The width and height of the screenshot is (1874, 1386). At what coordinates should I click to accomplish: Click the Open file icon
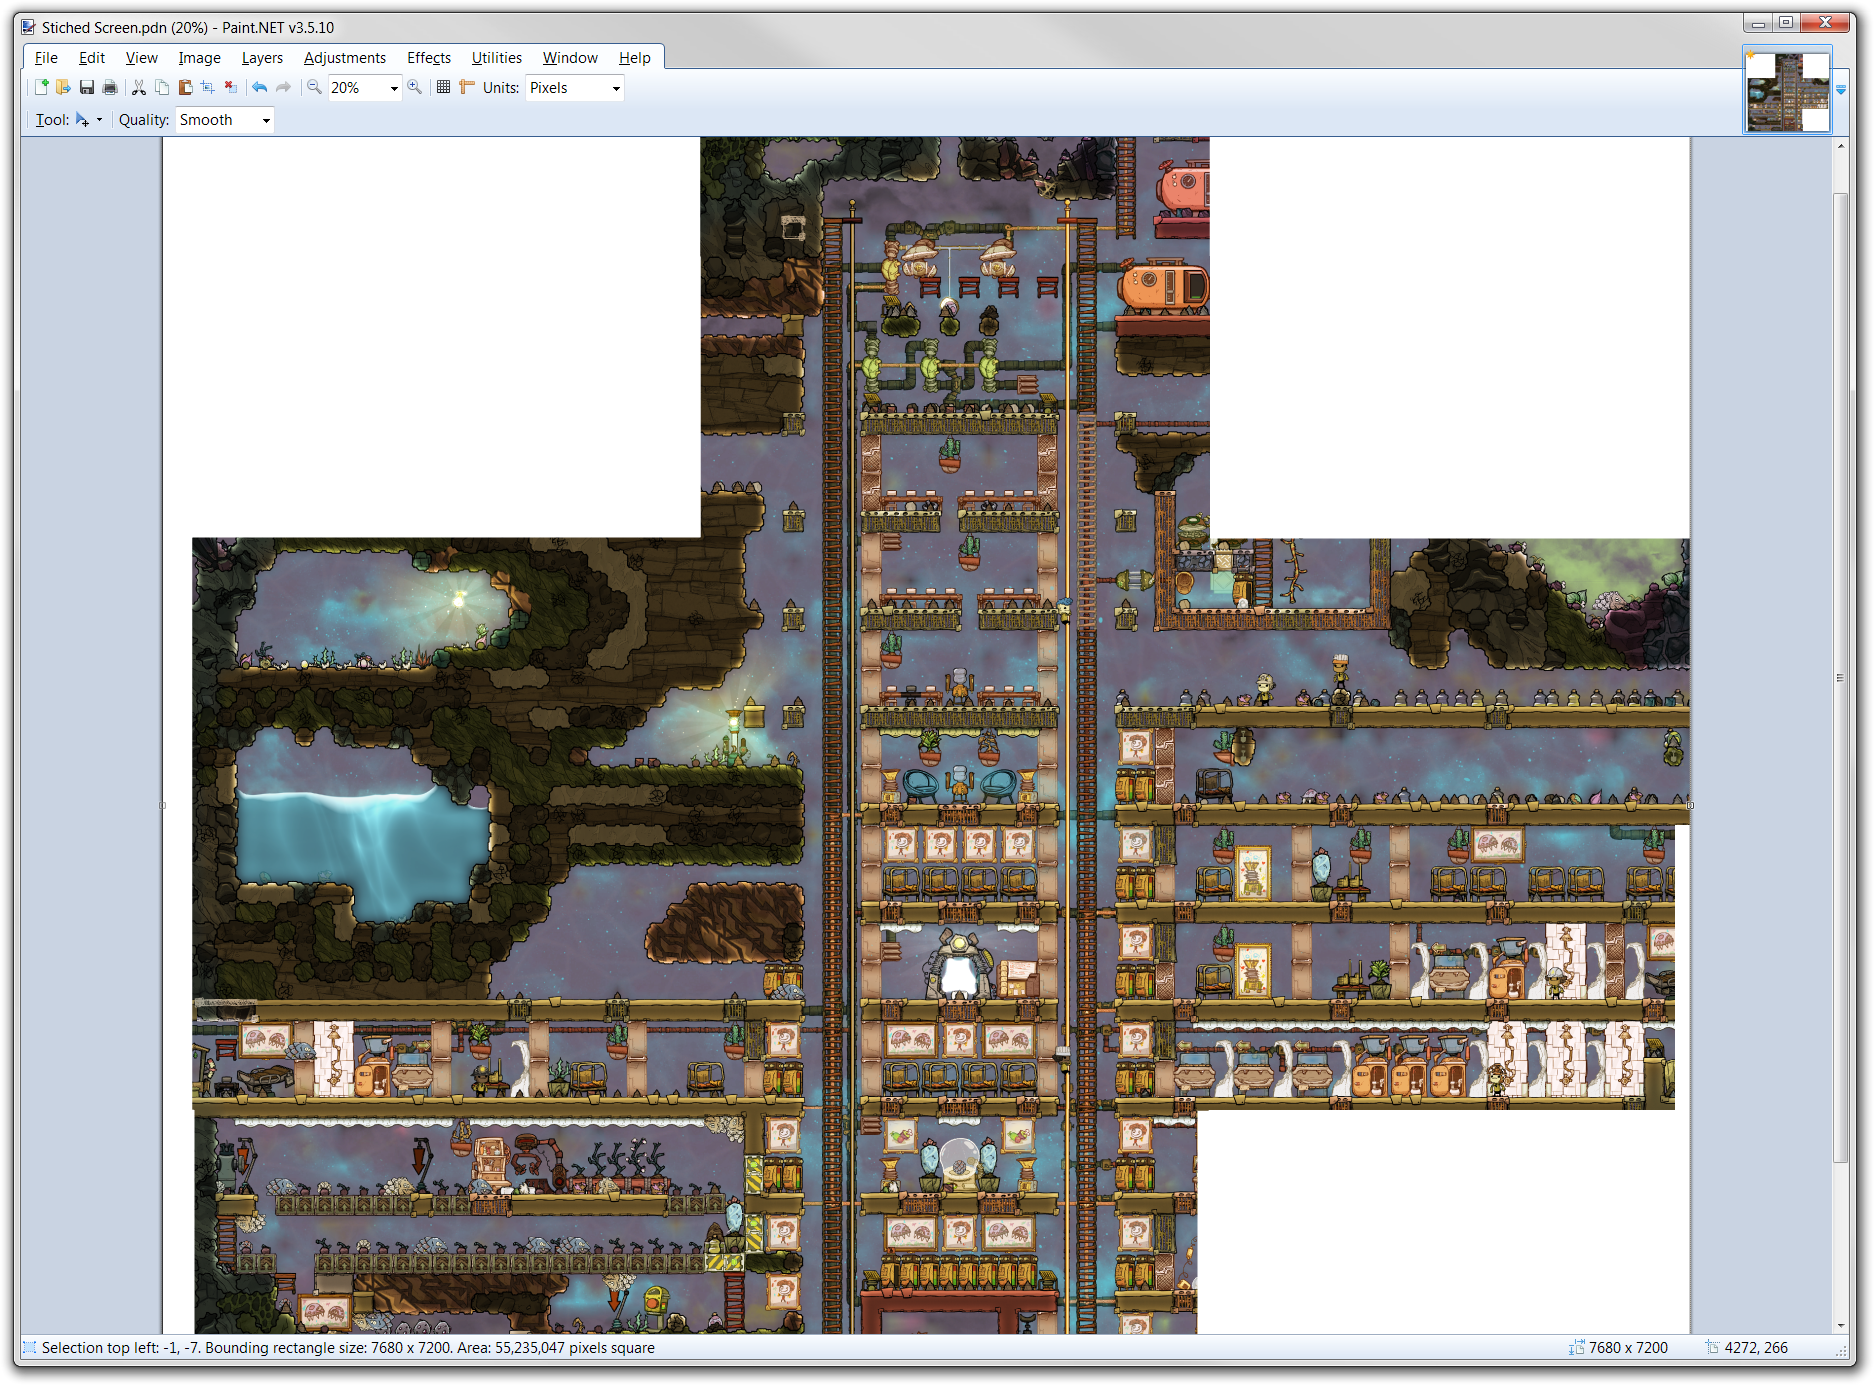[x=63, y=88]
